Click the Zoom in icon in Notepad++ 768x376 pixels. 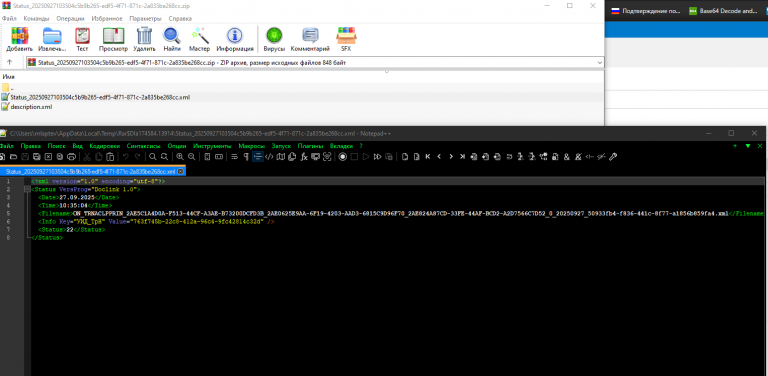180,157
